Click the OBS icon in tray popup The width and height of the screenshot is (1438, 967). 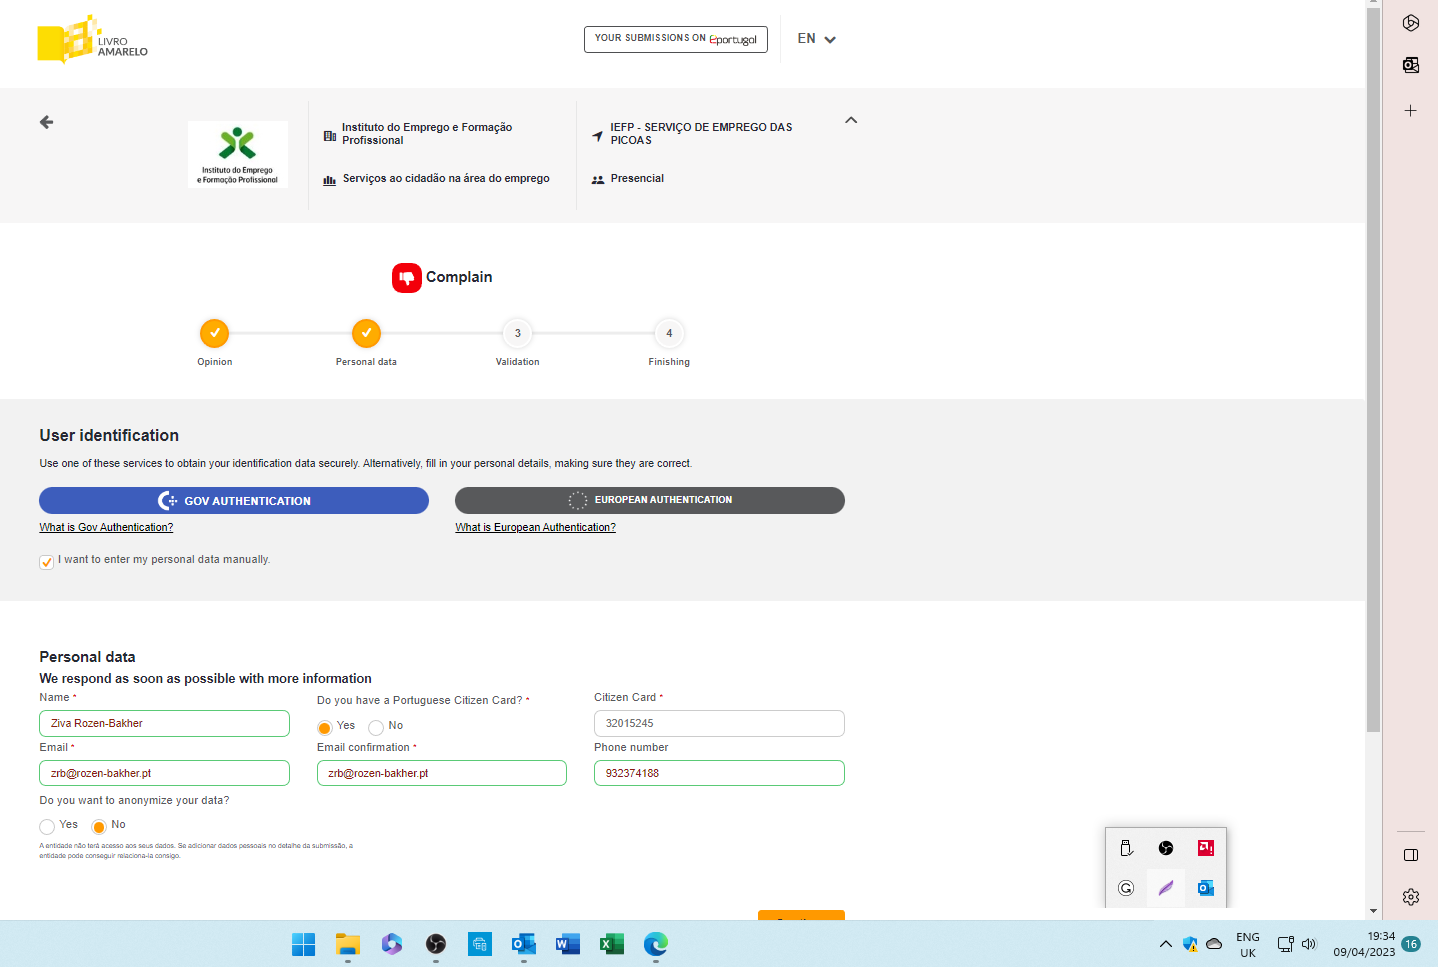(1166, 848)
